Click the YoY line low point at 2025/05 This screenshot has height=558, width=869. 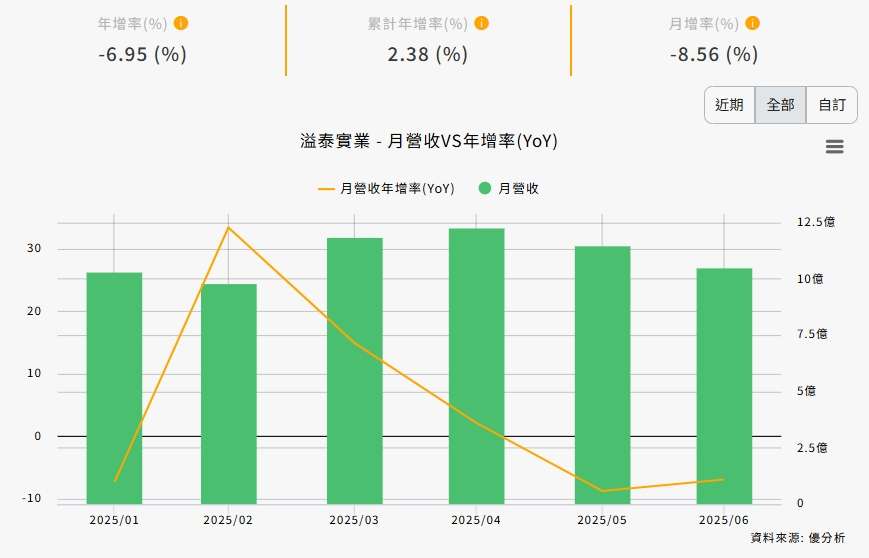tap(602, 491)
